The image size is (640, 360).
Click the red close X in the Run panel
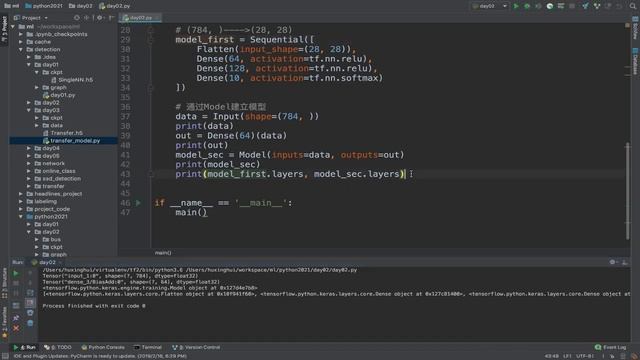coord(16,328)
